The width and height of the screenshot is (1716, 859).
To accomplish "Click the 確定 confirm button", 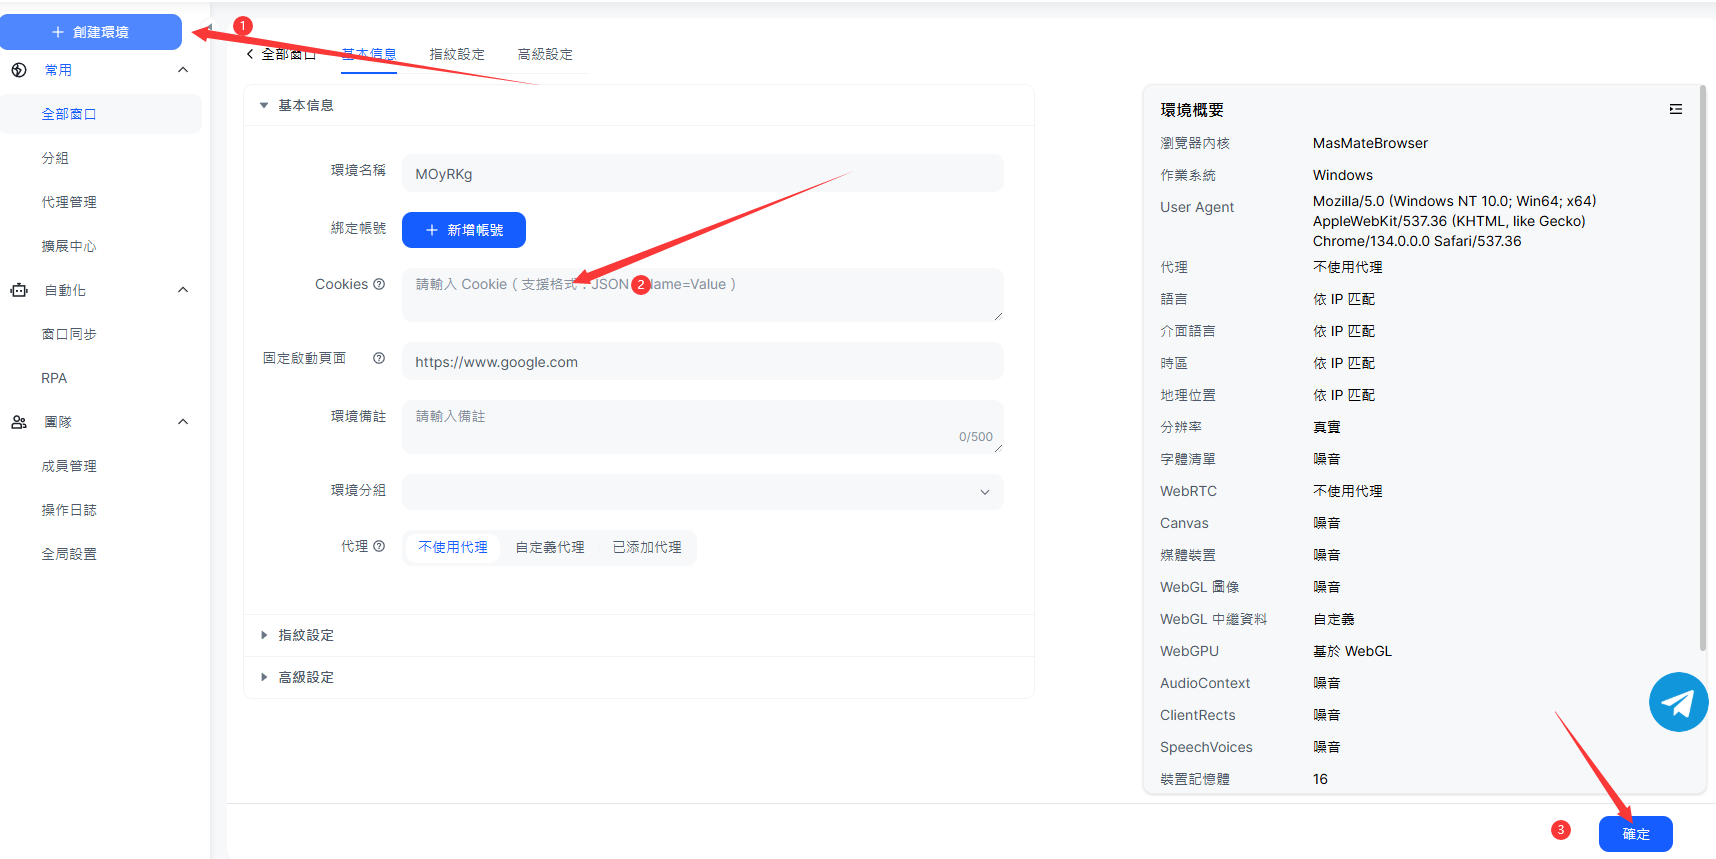I will [1635, 833].
